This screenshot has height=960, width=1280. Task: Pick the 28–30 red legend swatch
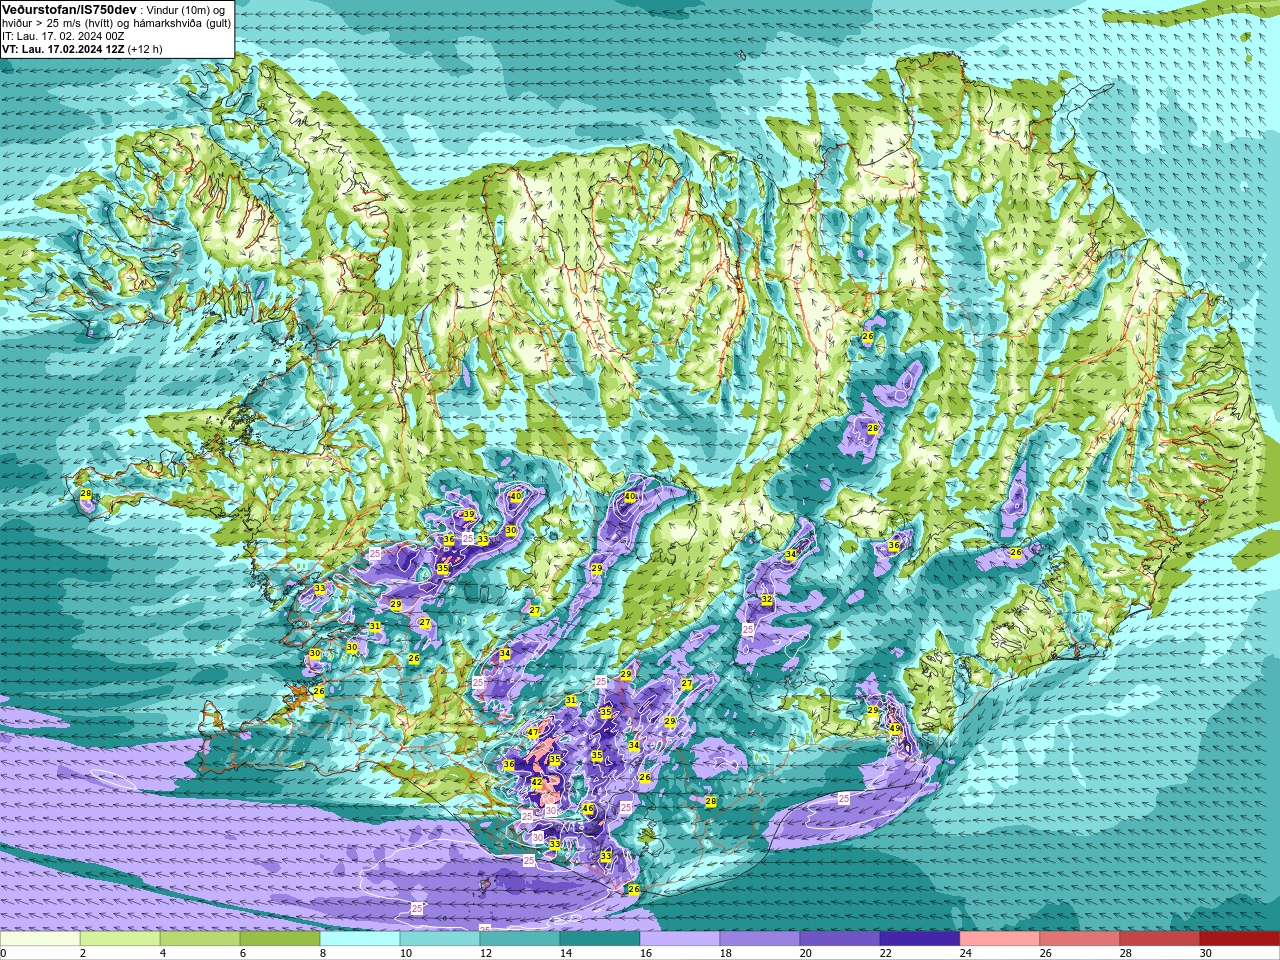coord(1160,939)
